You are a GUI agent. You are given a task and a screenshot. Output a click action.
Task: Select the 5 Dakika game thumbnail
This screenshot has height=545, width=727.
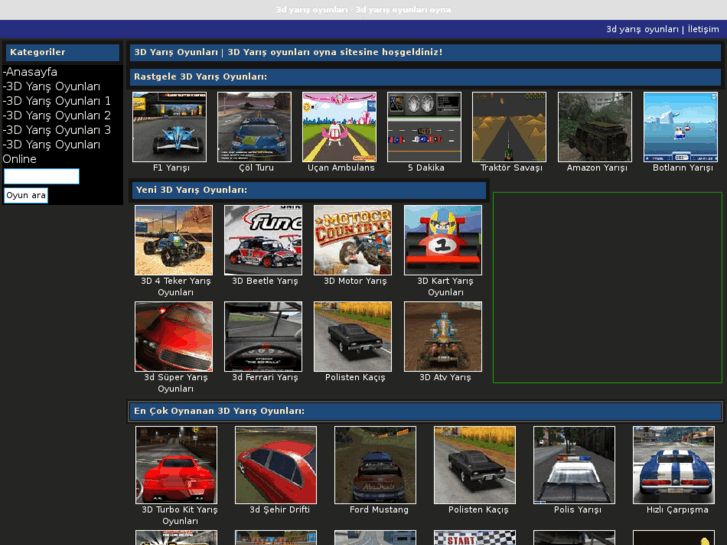[x=424, y=127]
